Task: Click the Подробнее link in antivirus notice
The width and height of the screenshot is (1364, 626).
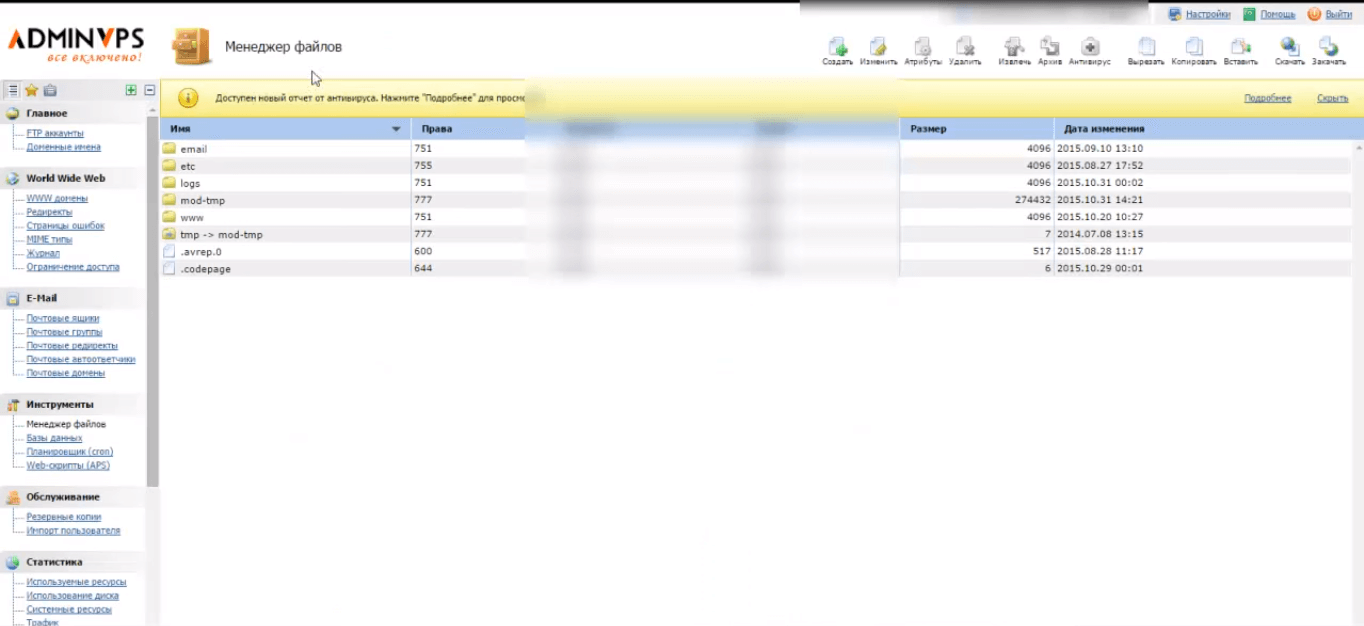Action: tap(1267, 98)
